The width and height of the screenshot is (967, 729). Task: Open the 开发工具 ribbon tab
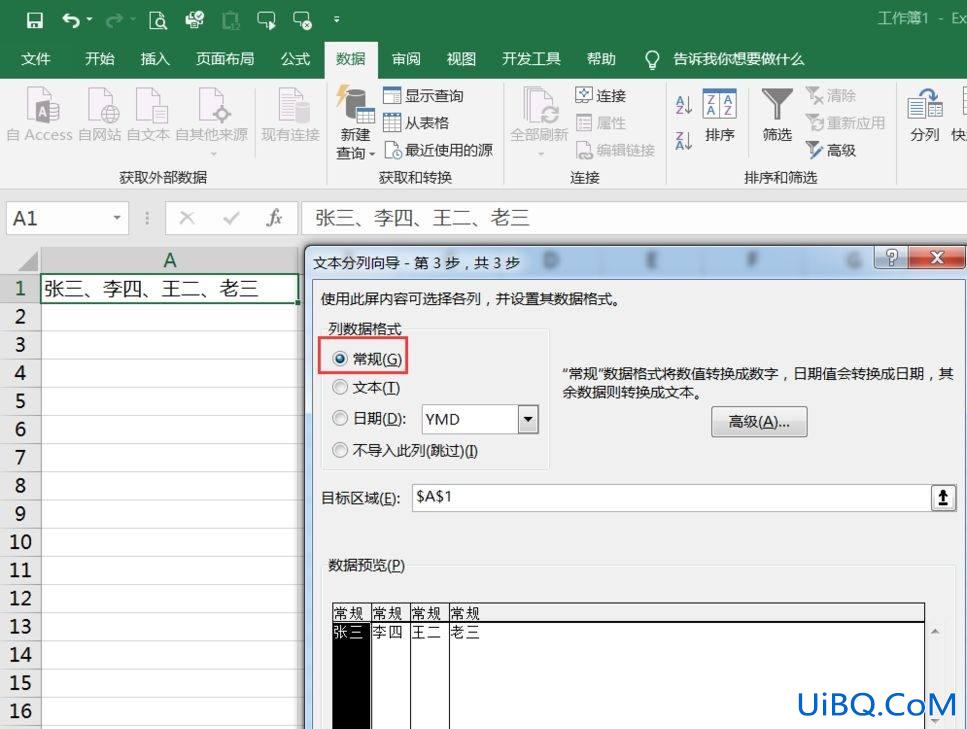(531, 59)
